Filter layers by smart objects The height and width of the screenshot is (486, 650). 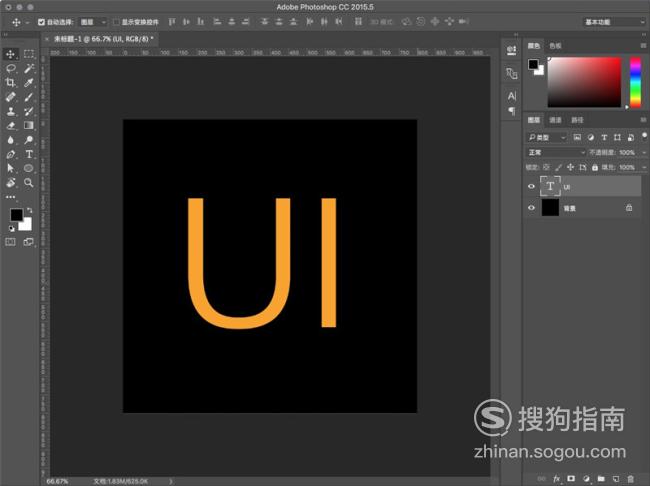pos(631,137)
